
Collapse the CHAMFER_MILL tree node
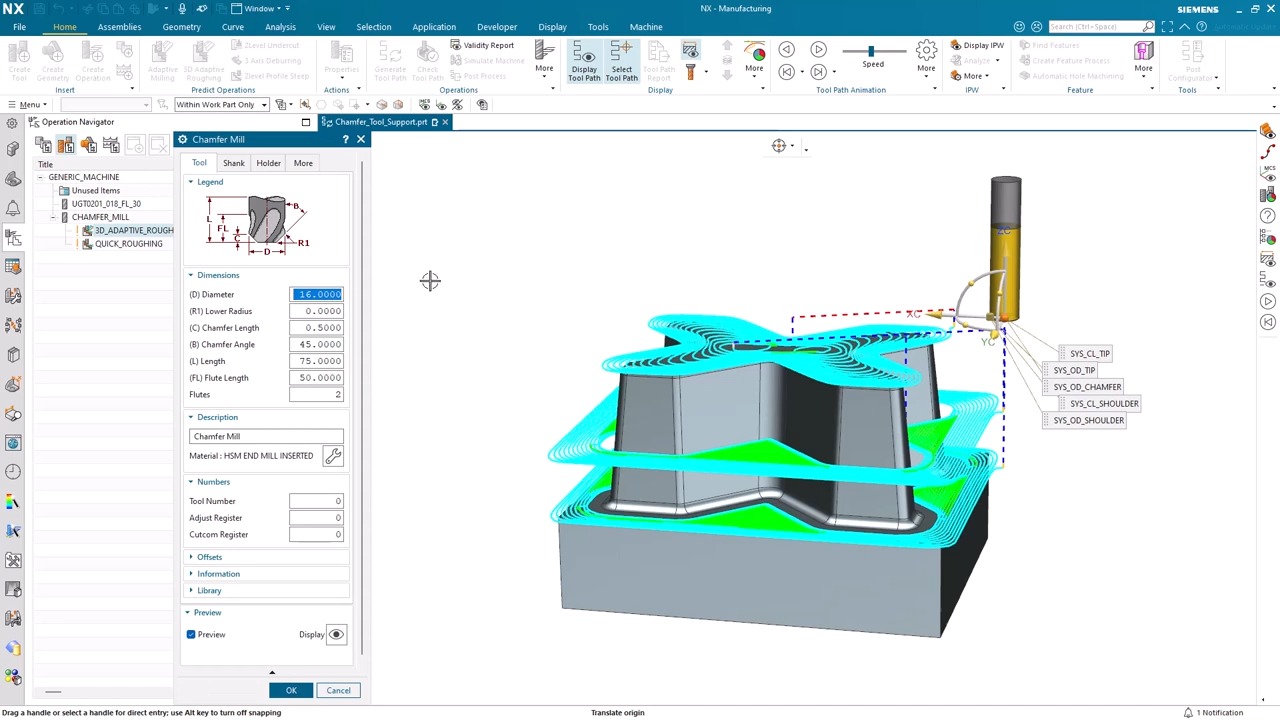[53, 217]
